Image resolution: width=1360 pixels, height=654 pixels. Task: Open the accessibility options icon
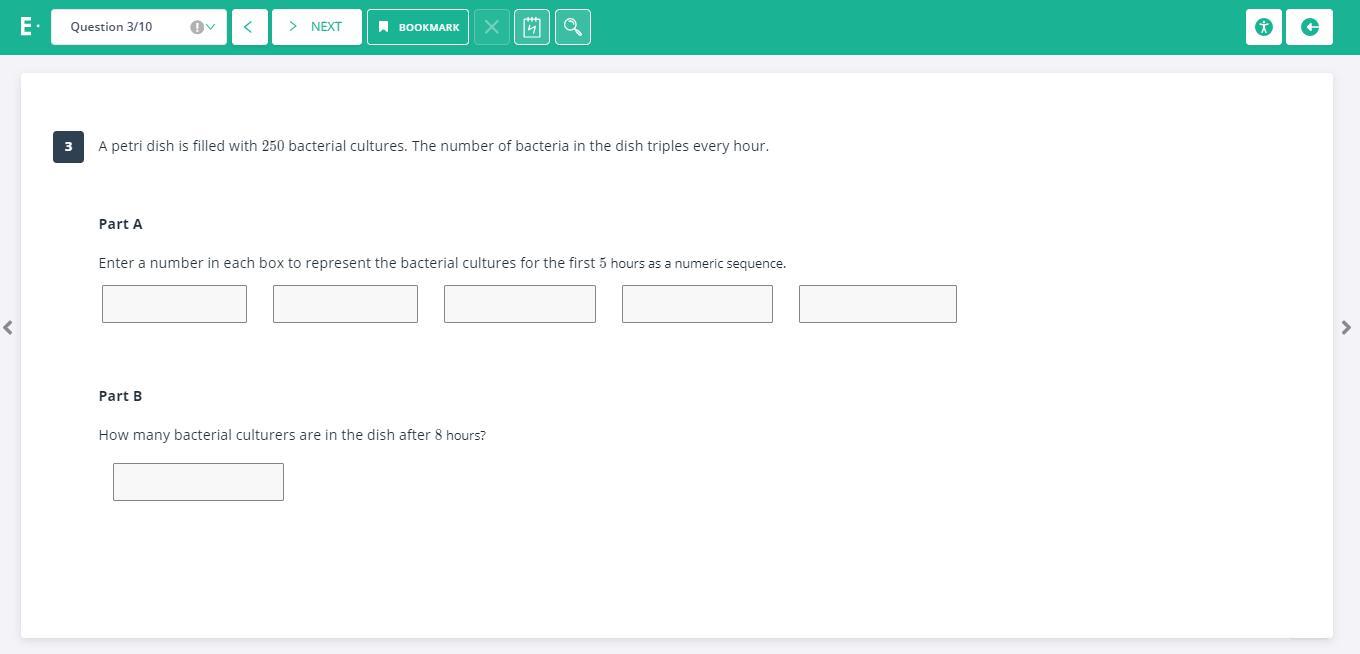tap(1264, 27)
